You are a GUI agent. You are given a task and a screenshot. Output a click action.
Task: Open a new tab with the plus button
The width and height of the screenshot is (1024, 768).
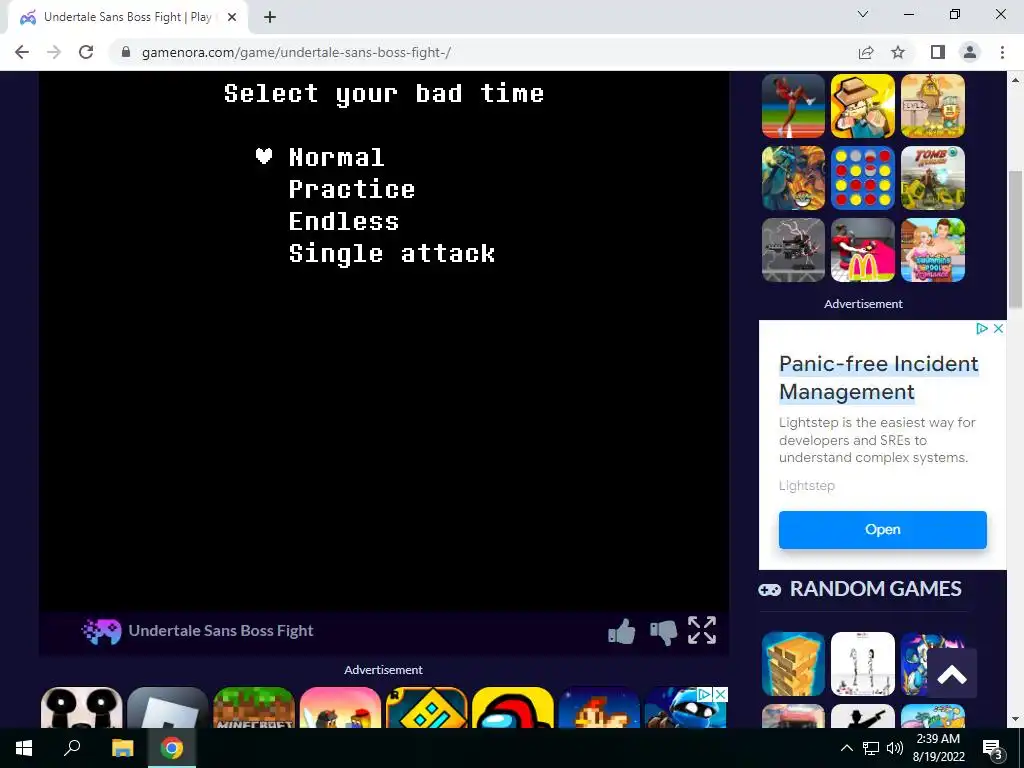pos(270,17)
